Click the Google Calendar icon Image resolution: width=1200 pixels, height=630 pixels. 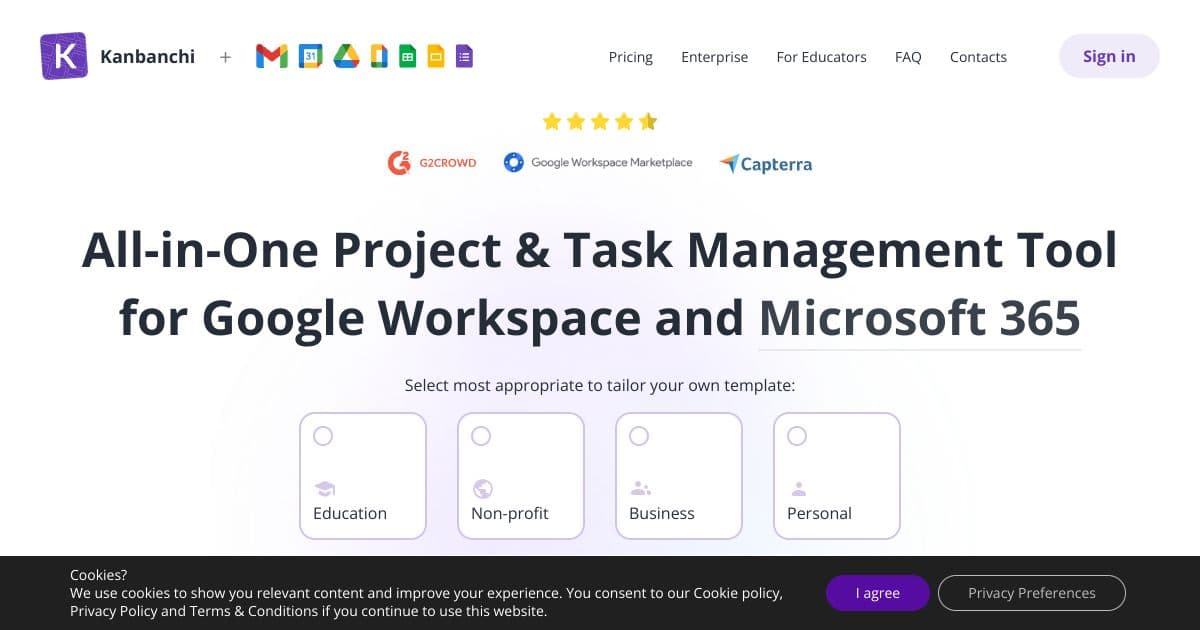coord(311,57)
